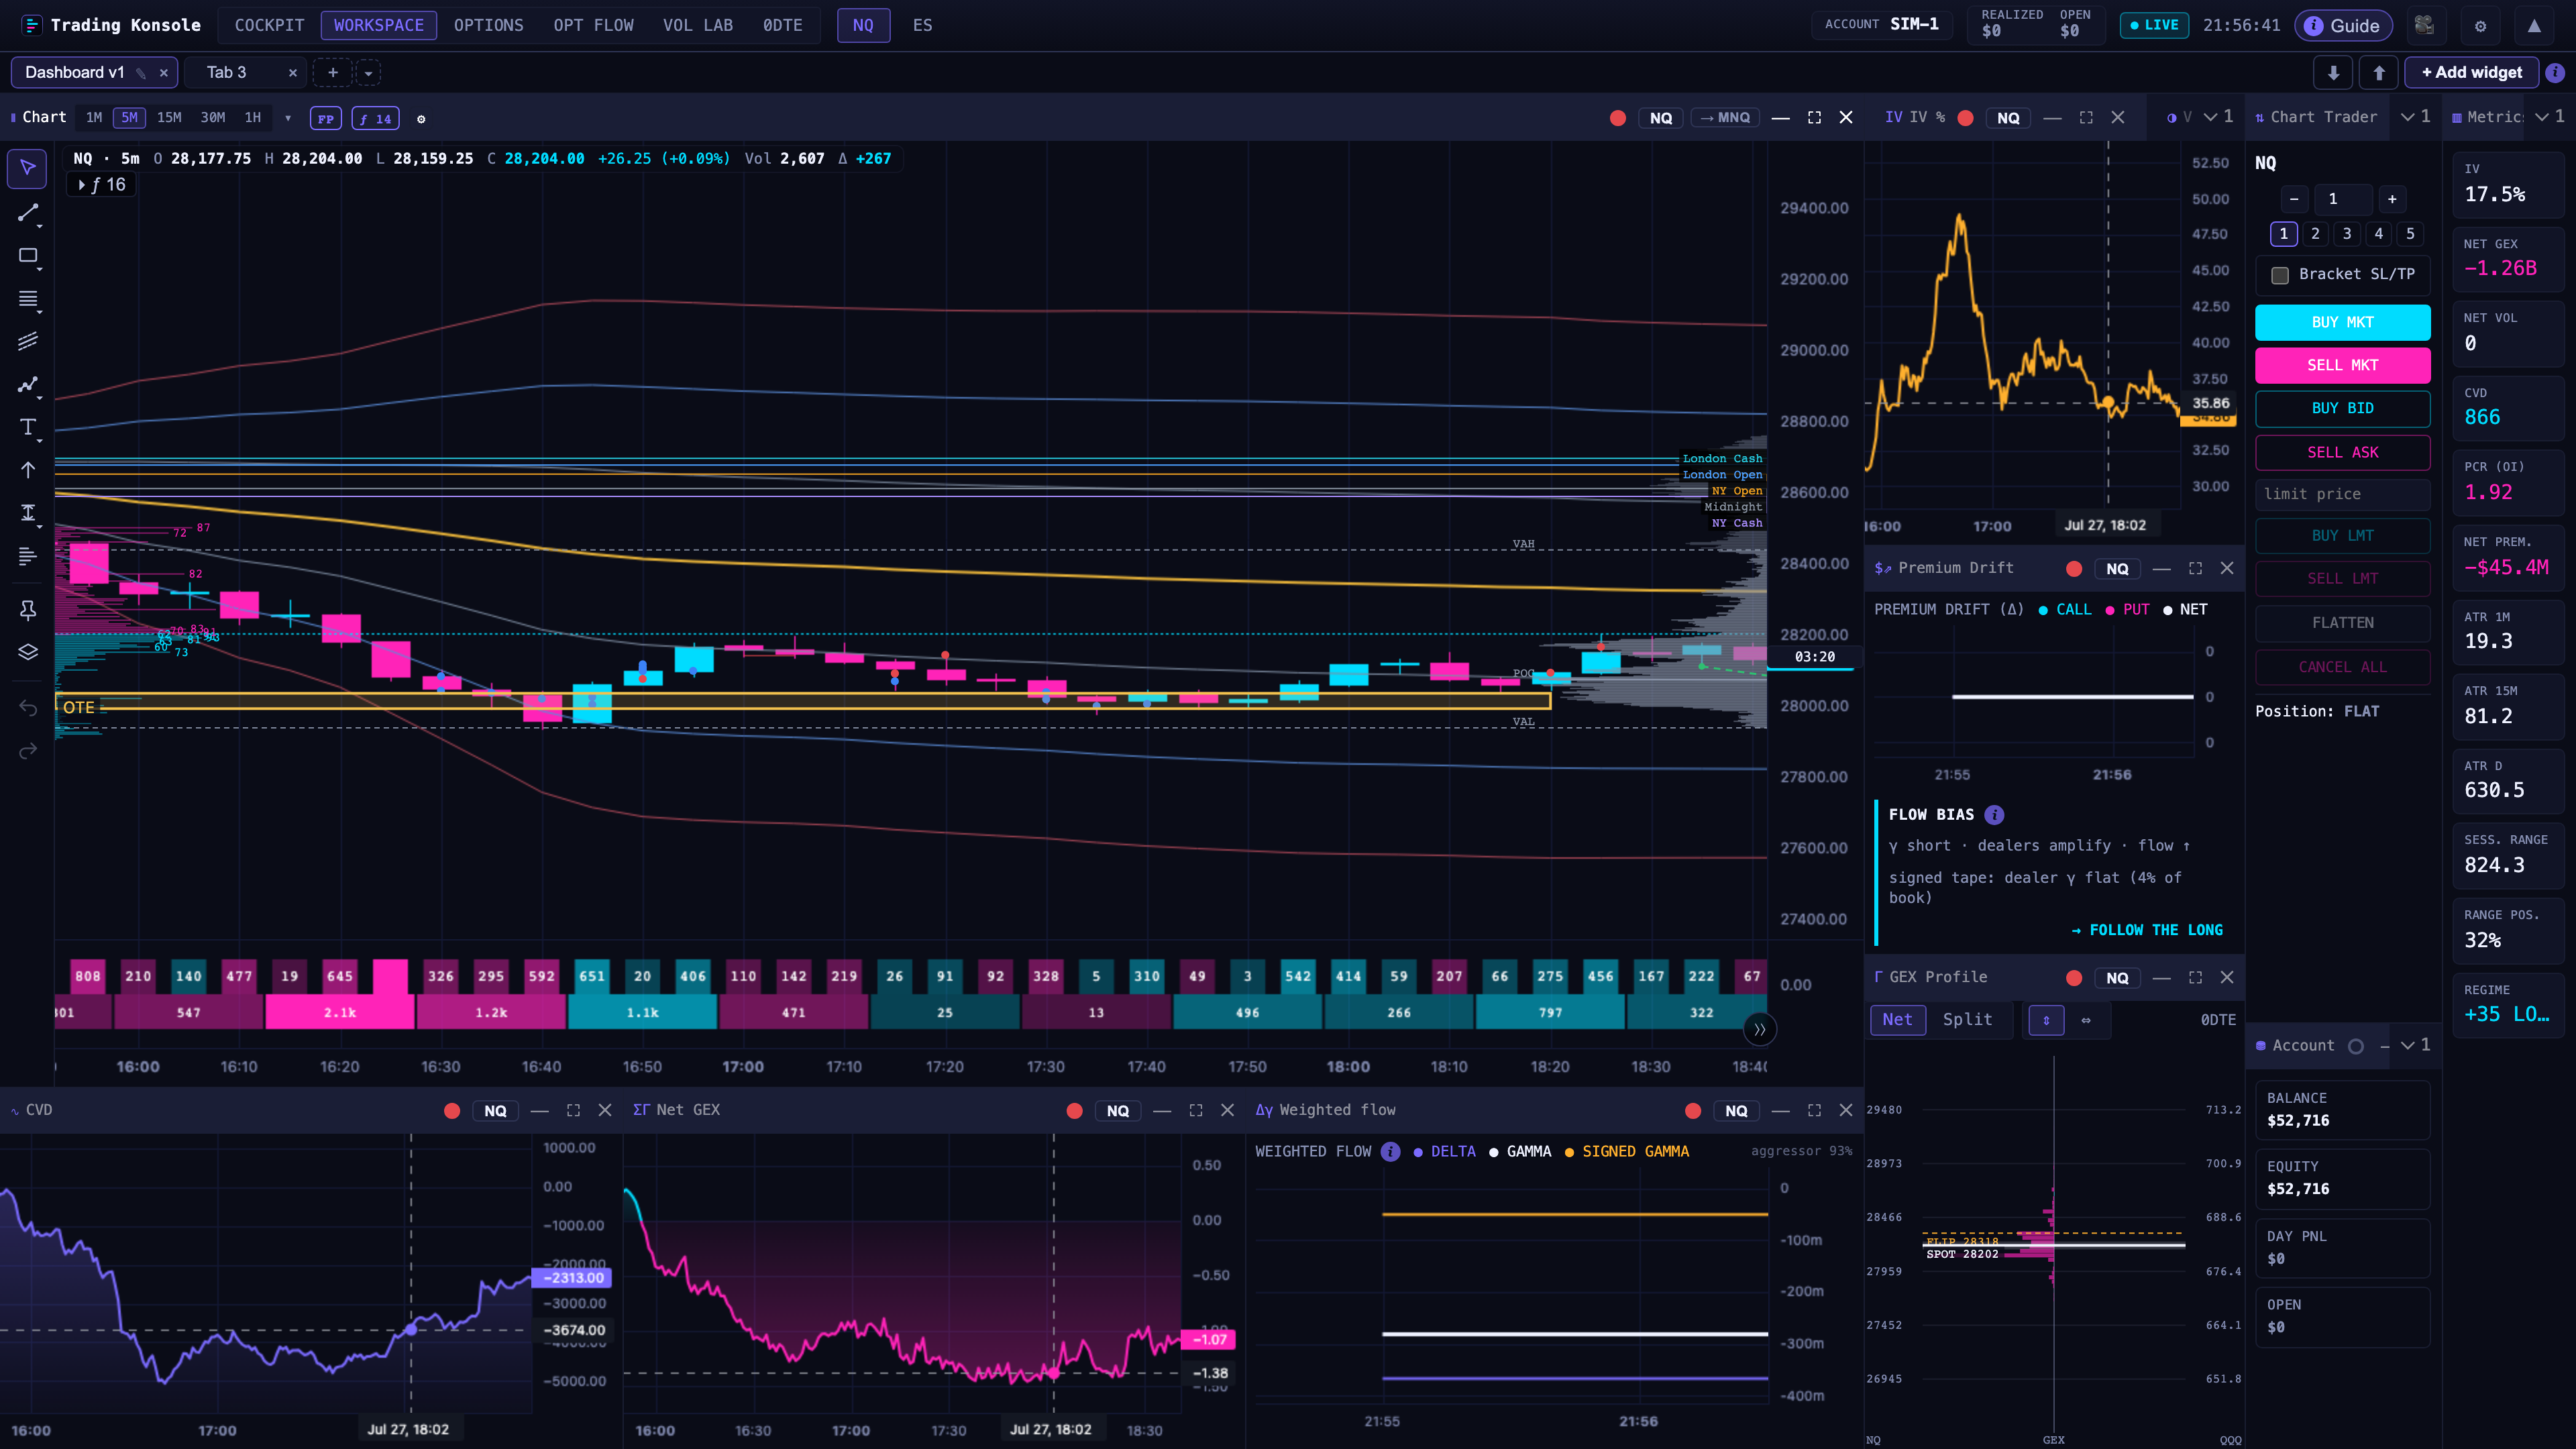Select the text annotation tool
This screenshot has width=2576, height=1449.
27,428
